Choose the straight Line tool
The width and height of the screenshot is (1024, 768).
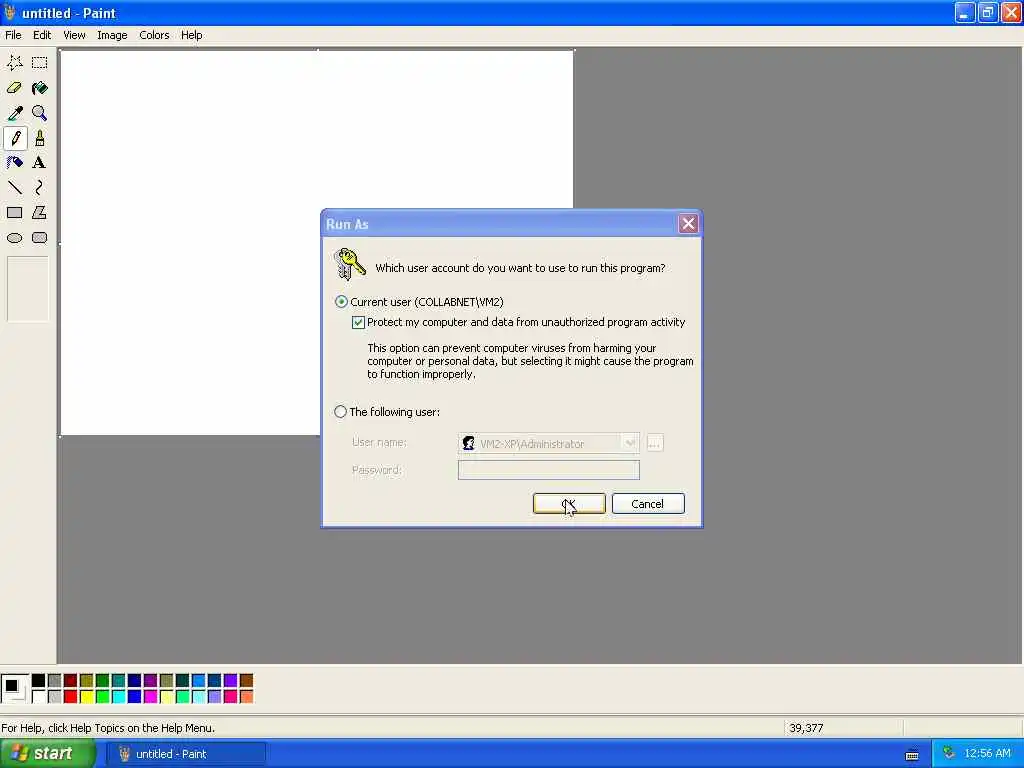pos(14,188)
